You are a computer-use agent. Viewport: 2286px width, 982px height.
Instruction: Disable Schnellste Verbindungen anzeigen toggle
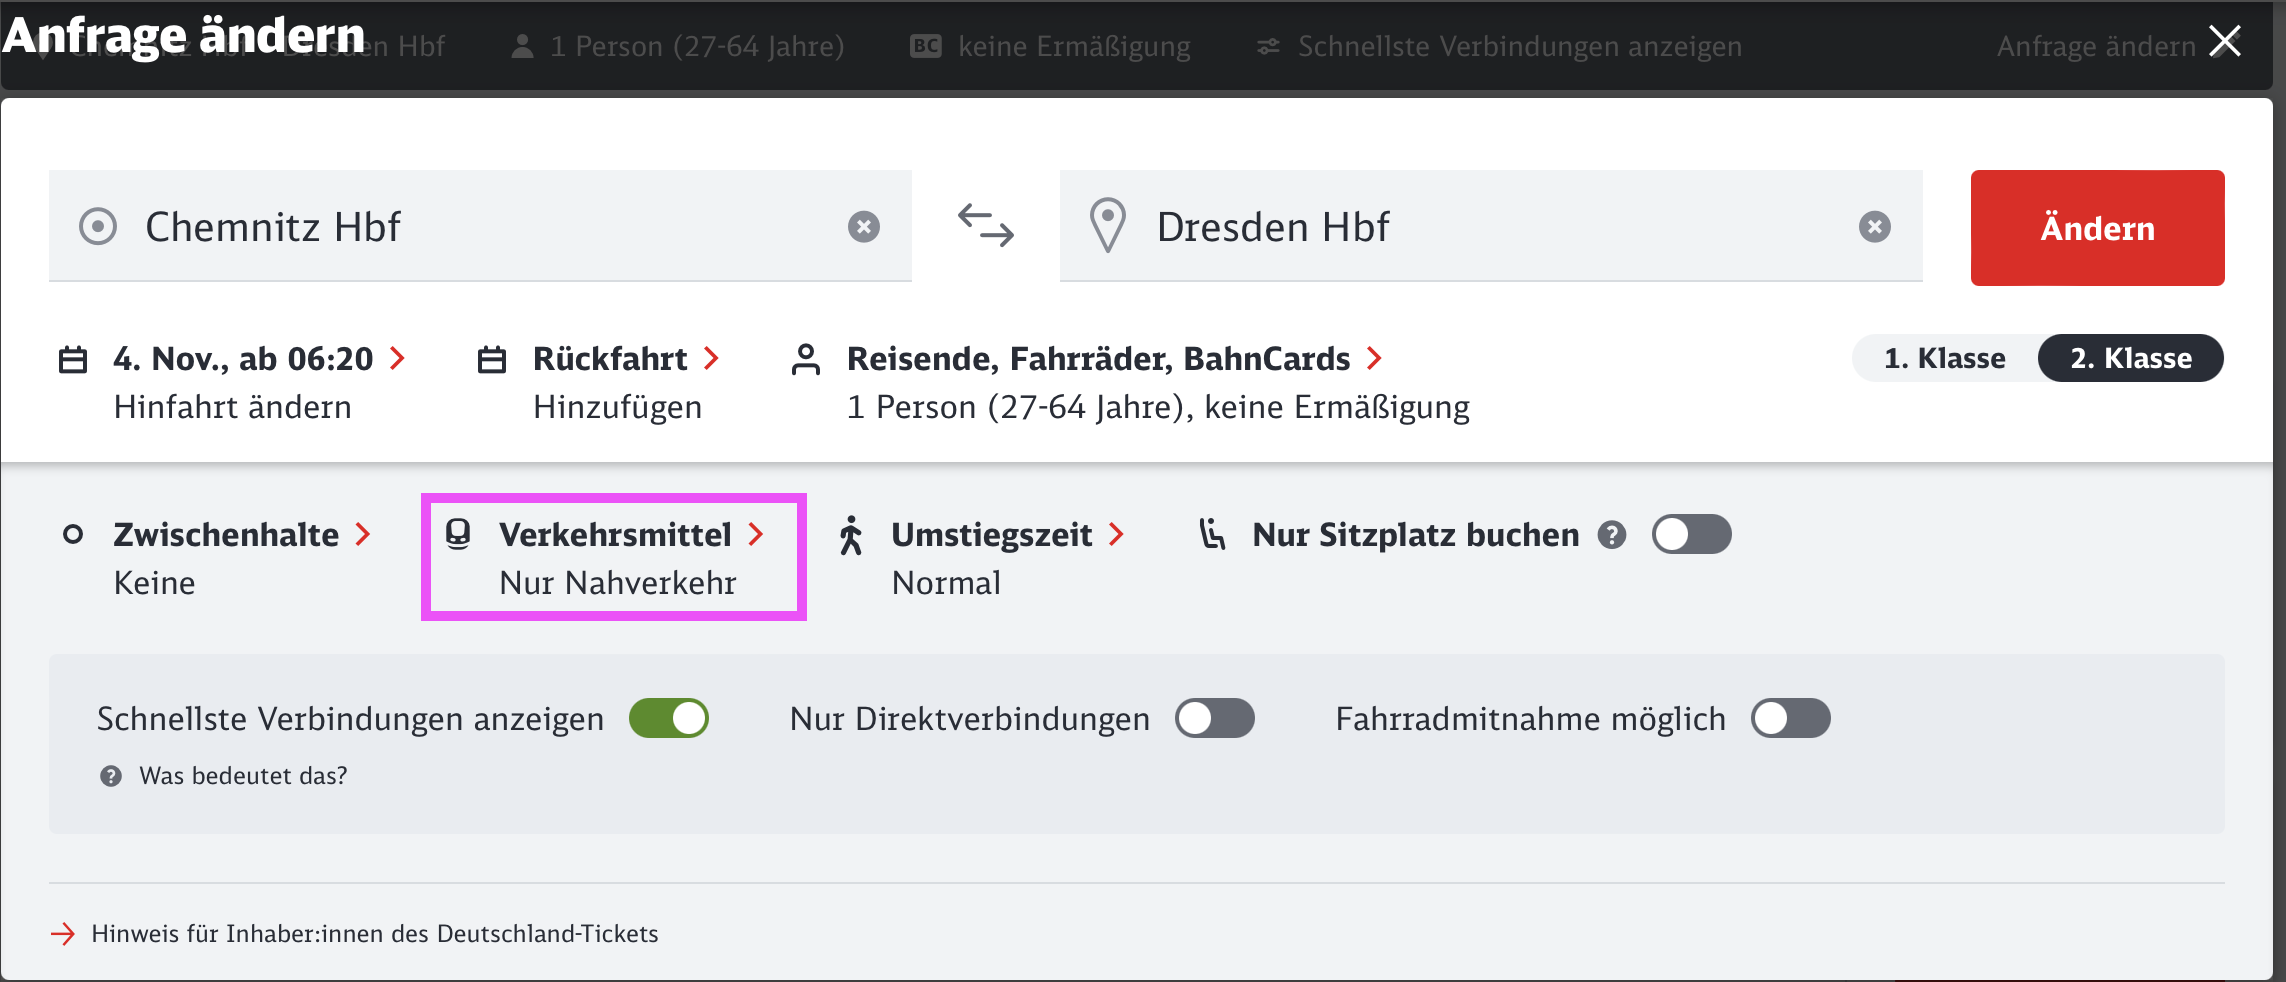point(669,718)
